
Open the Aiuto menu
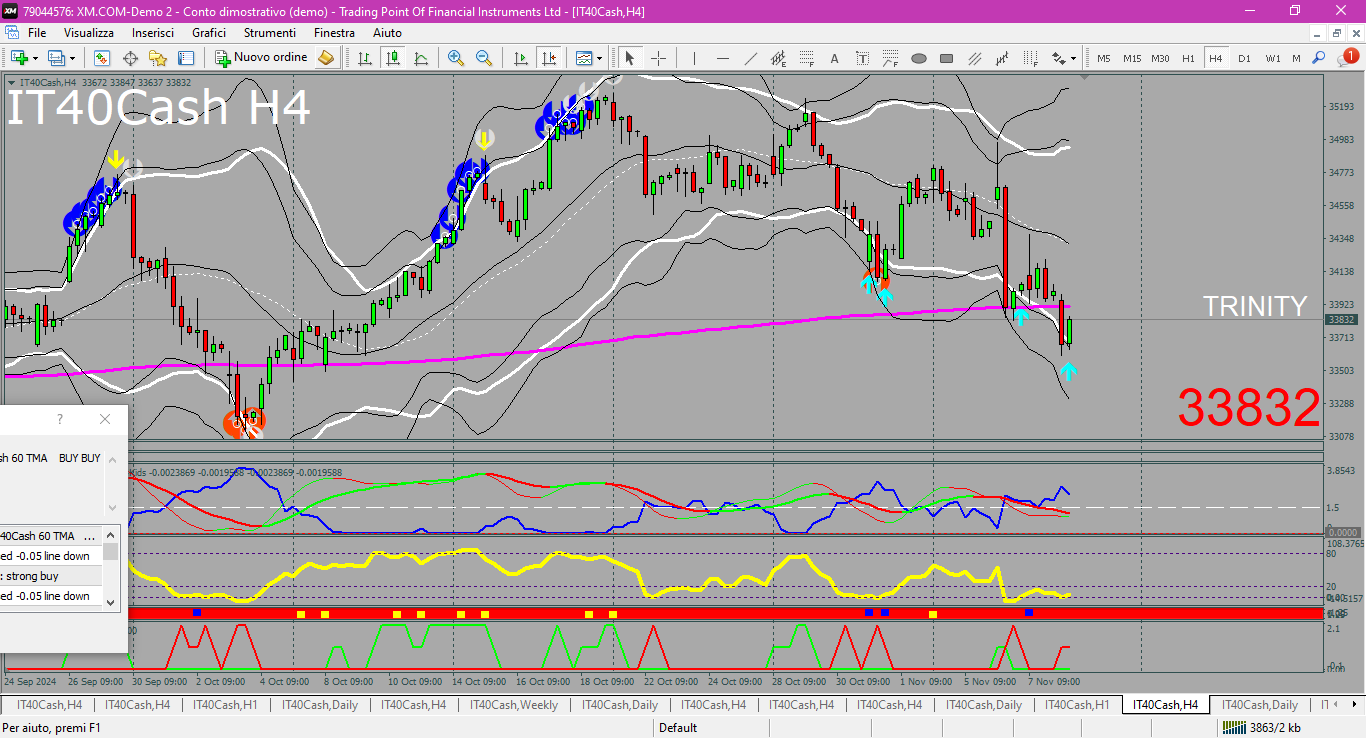point(387,33)
